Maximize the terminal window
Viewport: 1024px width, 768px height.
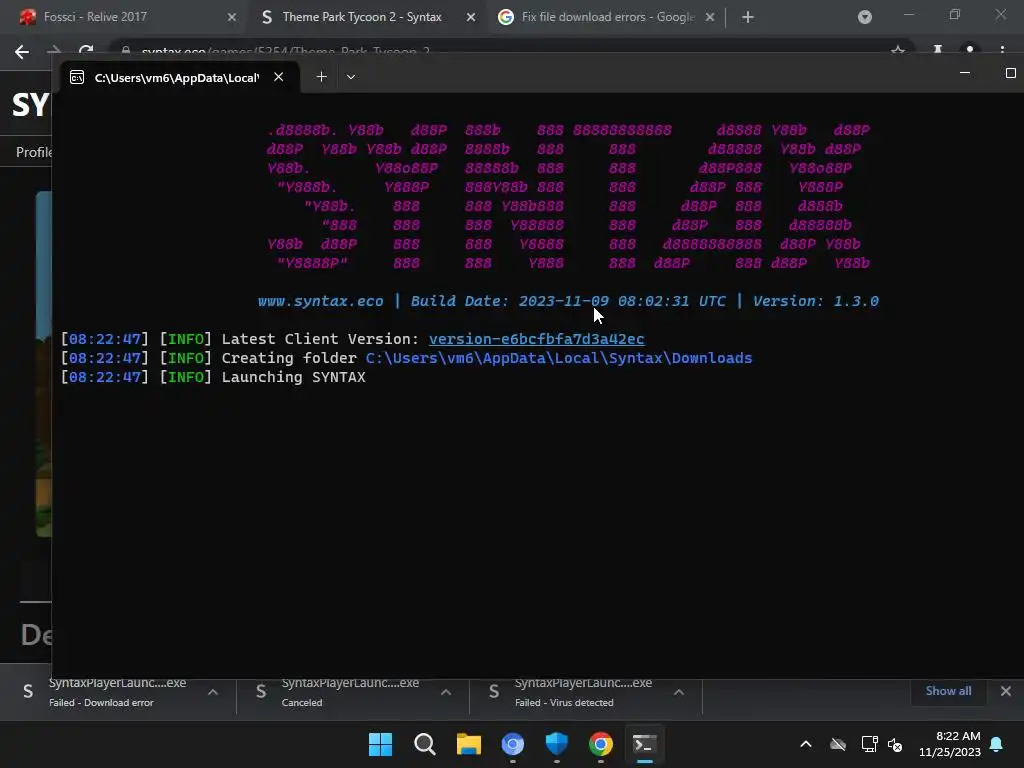point(1010,73)
